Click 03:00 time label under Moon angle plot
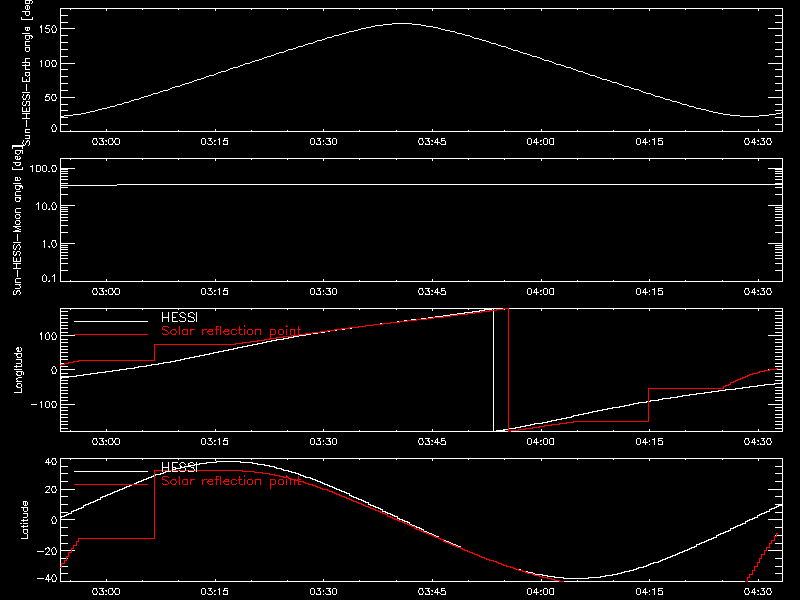Screen dimensions: 800x600 pos(106,291)
